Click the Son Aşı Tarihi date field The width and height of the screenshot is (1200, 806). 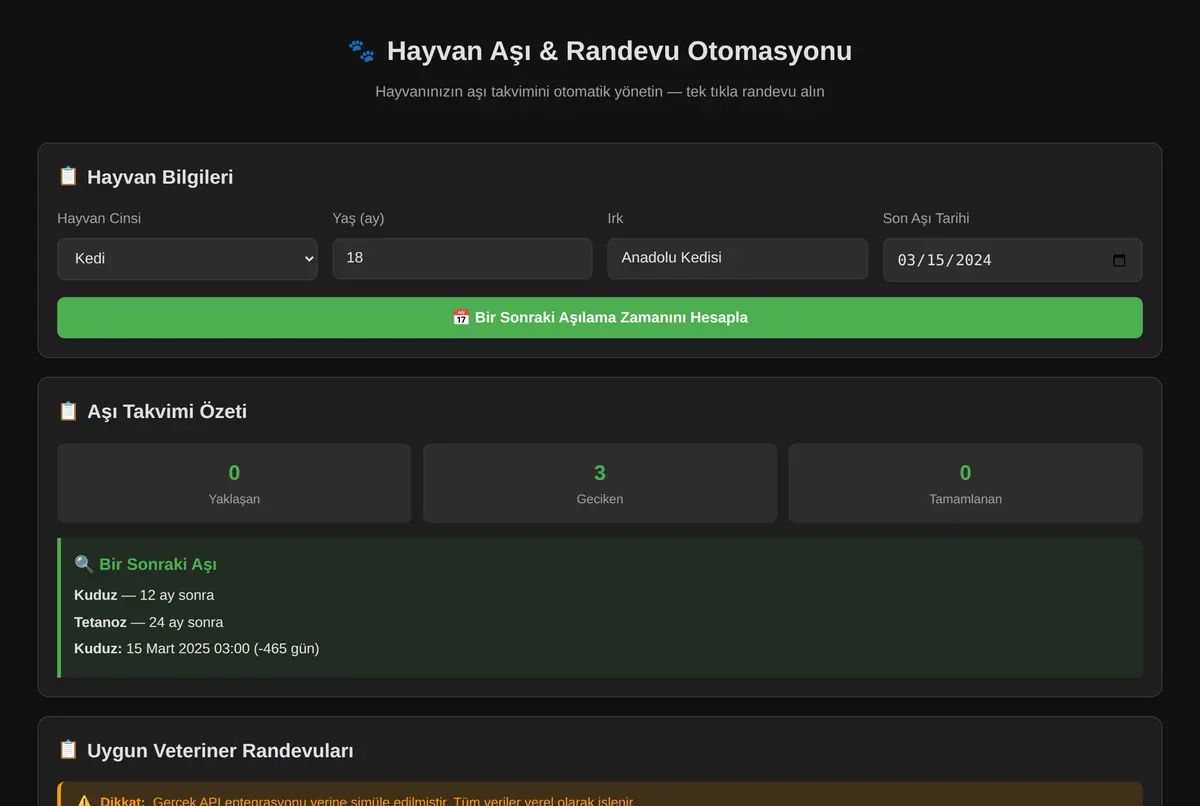click(1012, 260)
